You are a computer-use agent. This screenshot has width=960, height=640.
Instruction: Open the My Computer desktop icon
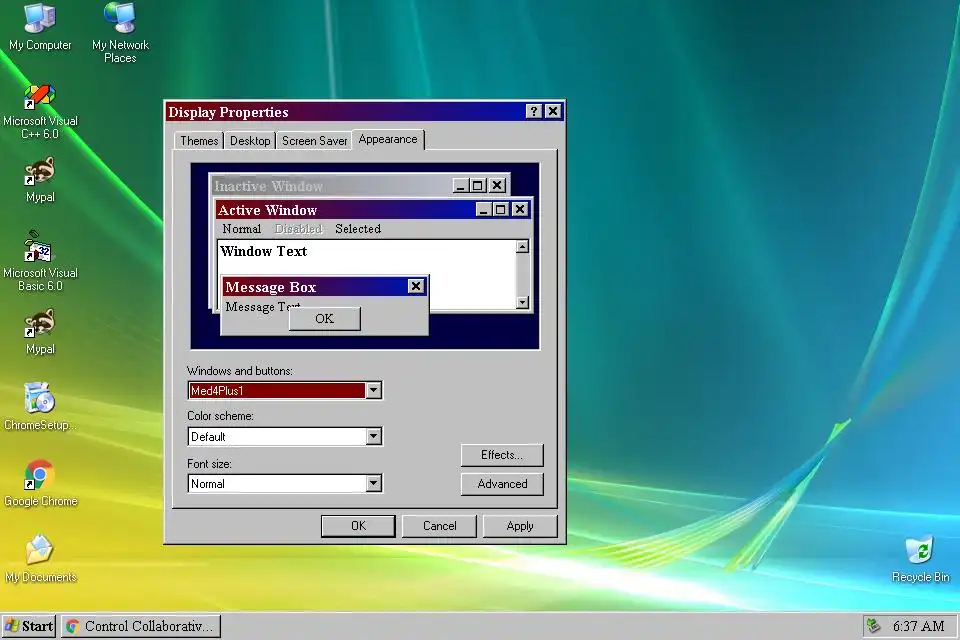tap(40, 28)
